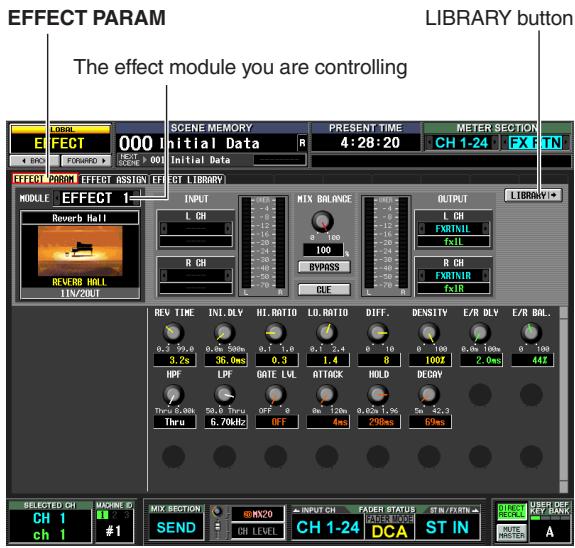This screenshot has height=548, width=575.
Task: Click the LIBRARY button
Action: pos(533,195)
